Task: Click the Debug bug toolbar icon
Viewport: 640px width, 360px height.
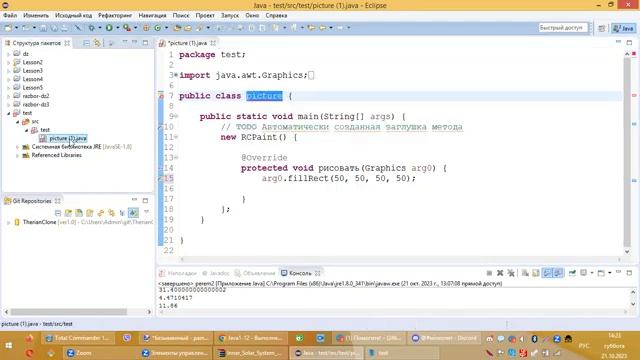Action: click(x=91, y=28)
